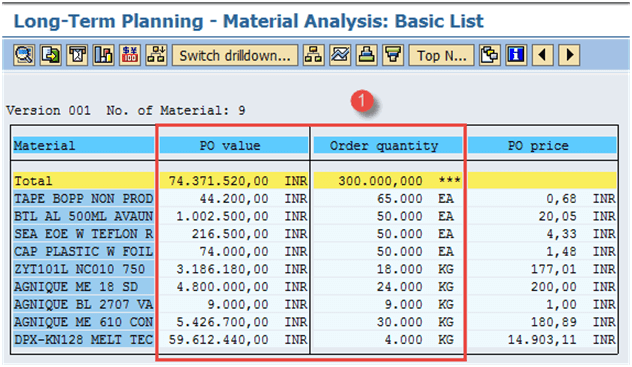
Task: Open the graphics line chart icon
Action: pos(340,55)
